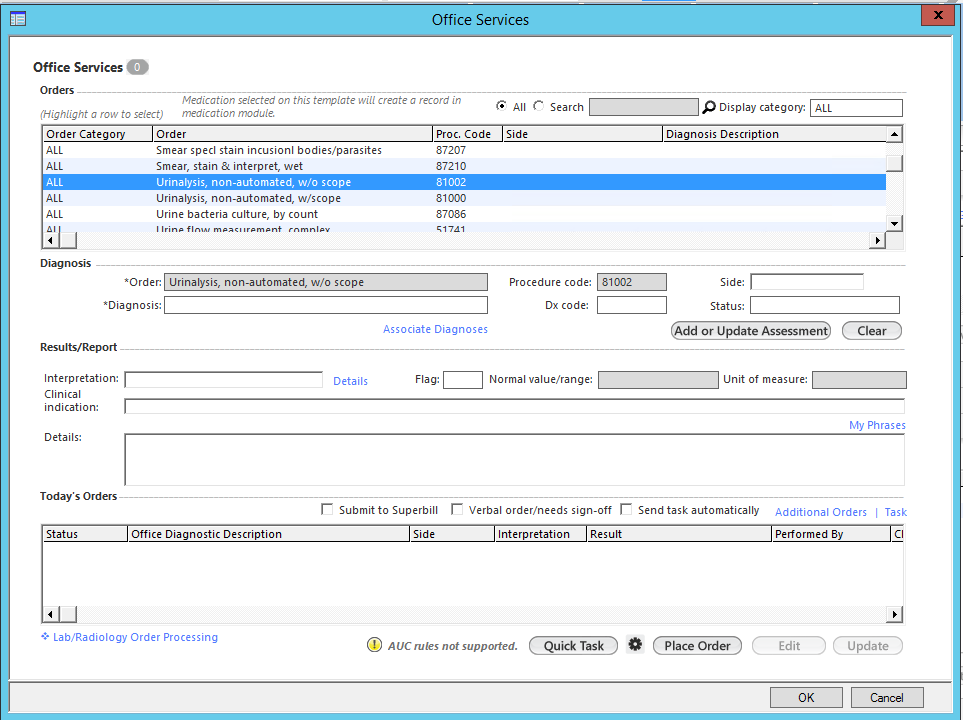Open the Details link next to Interpretation
This screenshot has height=720, width=963.
(350, 381)
